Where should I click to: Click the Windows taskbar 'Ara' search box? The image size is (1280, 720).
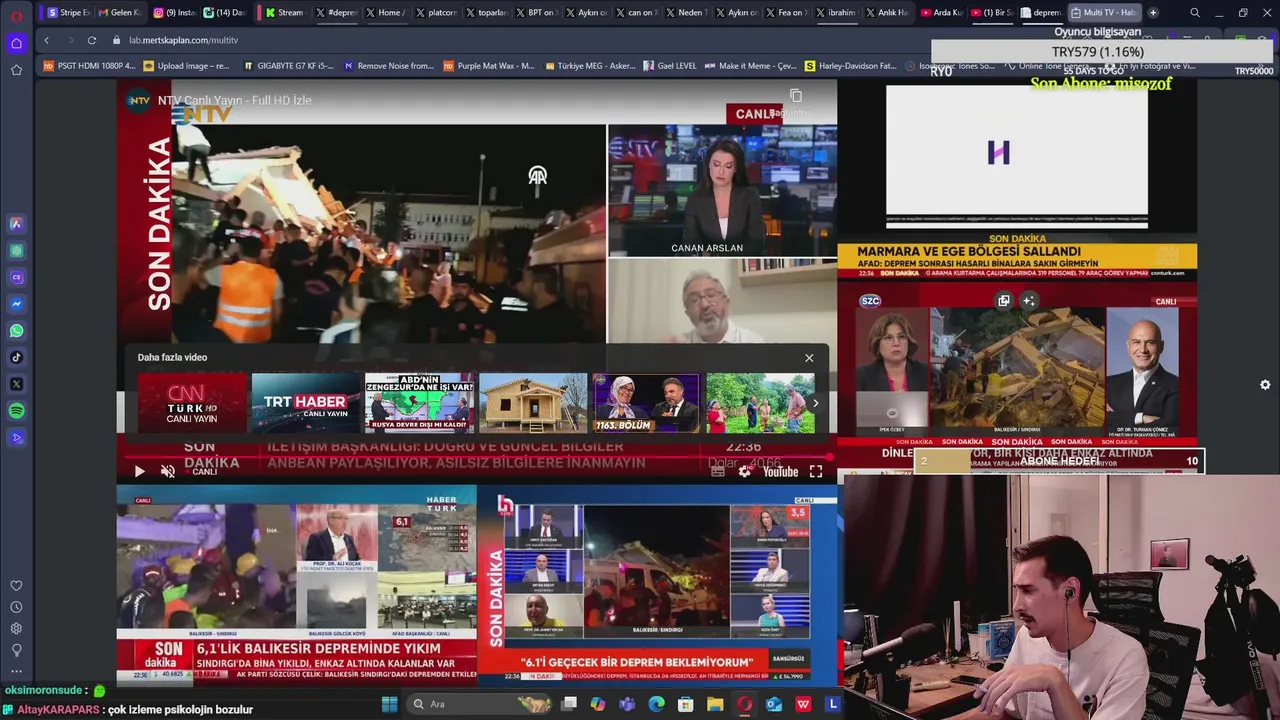[481, 704]
